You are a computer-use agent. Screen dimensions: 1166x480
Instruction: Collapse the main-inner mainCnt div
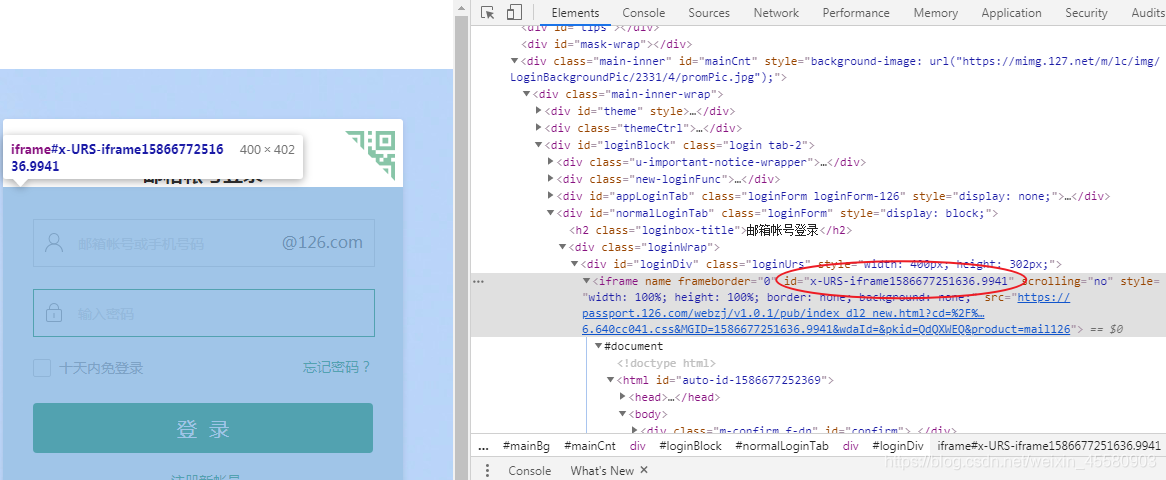(515, 62)
